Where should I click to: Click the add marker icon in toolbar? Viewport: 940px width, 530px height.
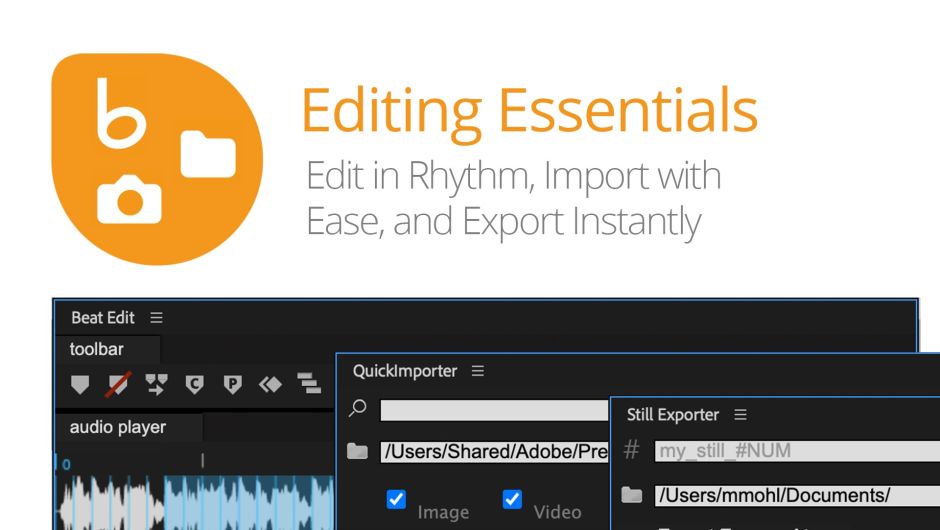(x=80, y=384)
